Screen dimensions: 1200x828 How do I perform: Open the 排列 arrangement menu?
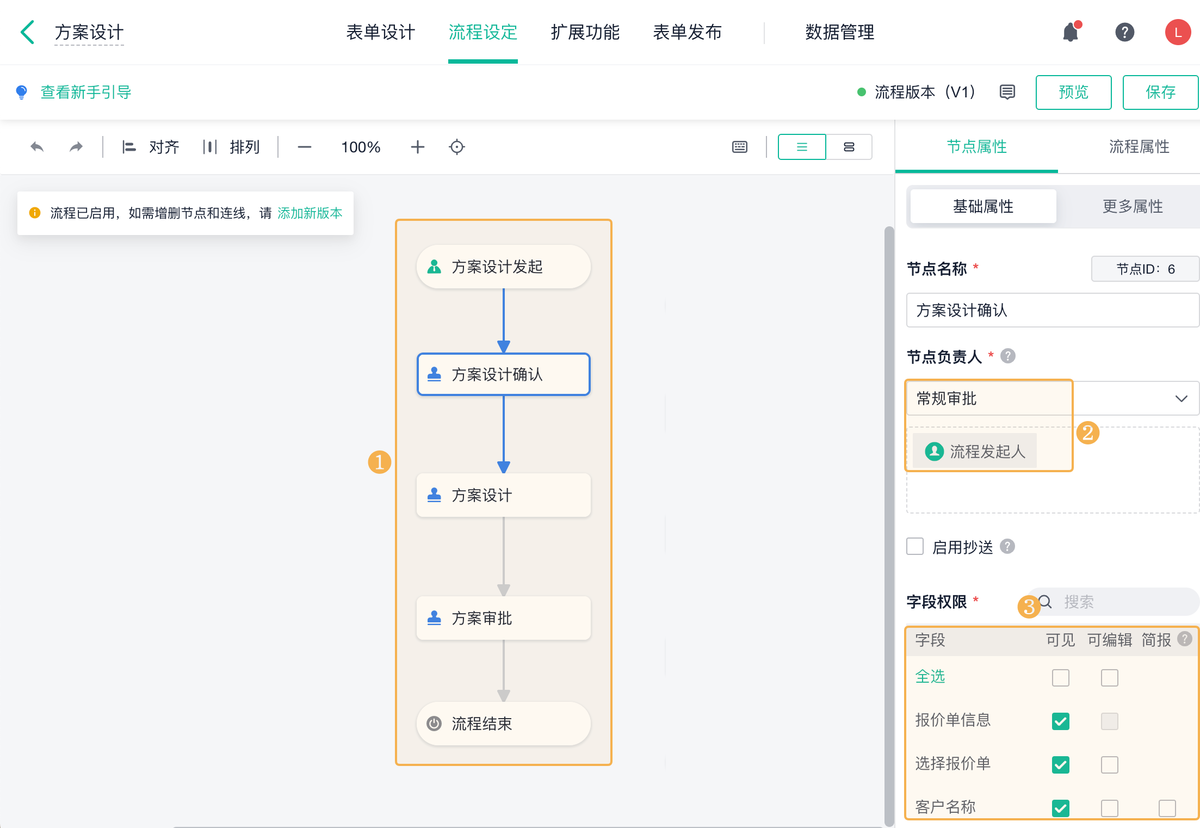coord(232,147)
